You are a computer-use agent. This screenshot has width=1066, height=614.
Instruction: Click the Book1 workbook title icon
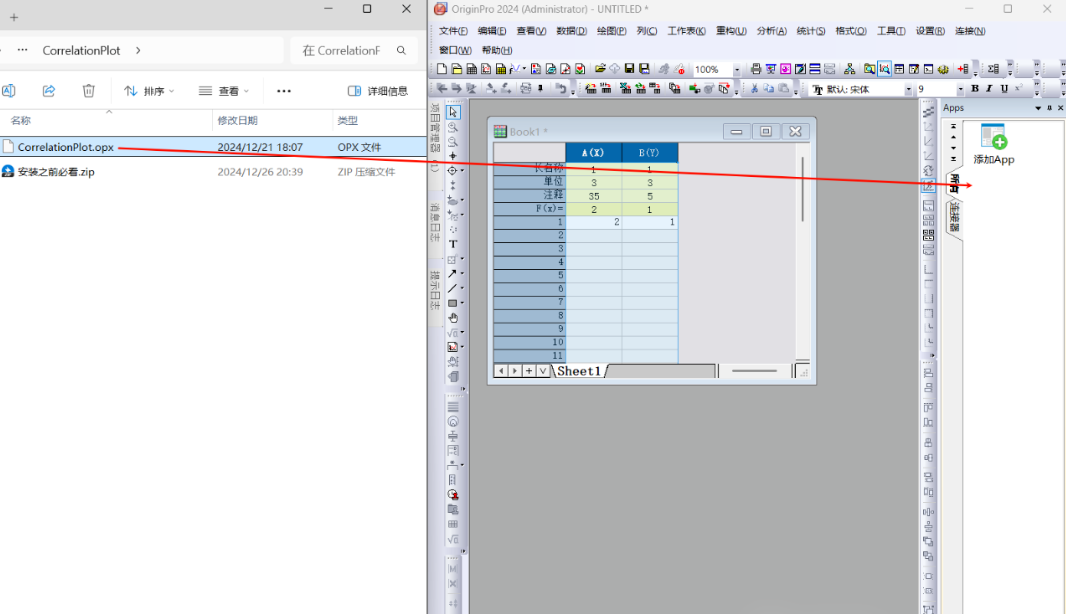pos(500,131)
